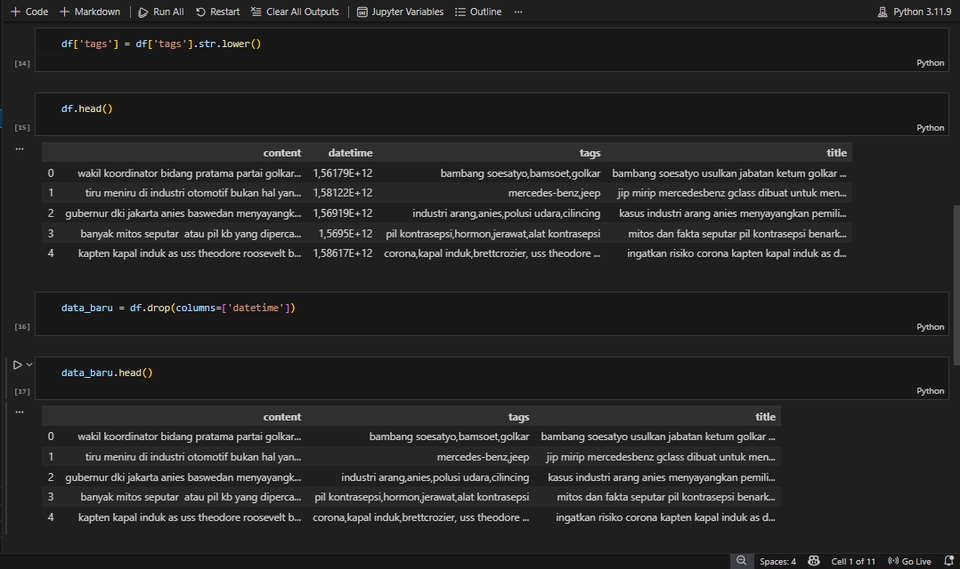Click execution count [16] label
This screenshot has width=960, height=569.
(22, 327)
